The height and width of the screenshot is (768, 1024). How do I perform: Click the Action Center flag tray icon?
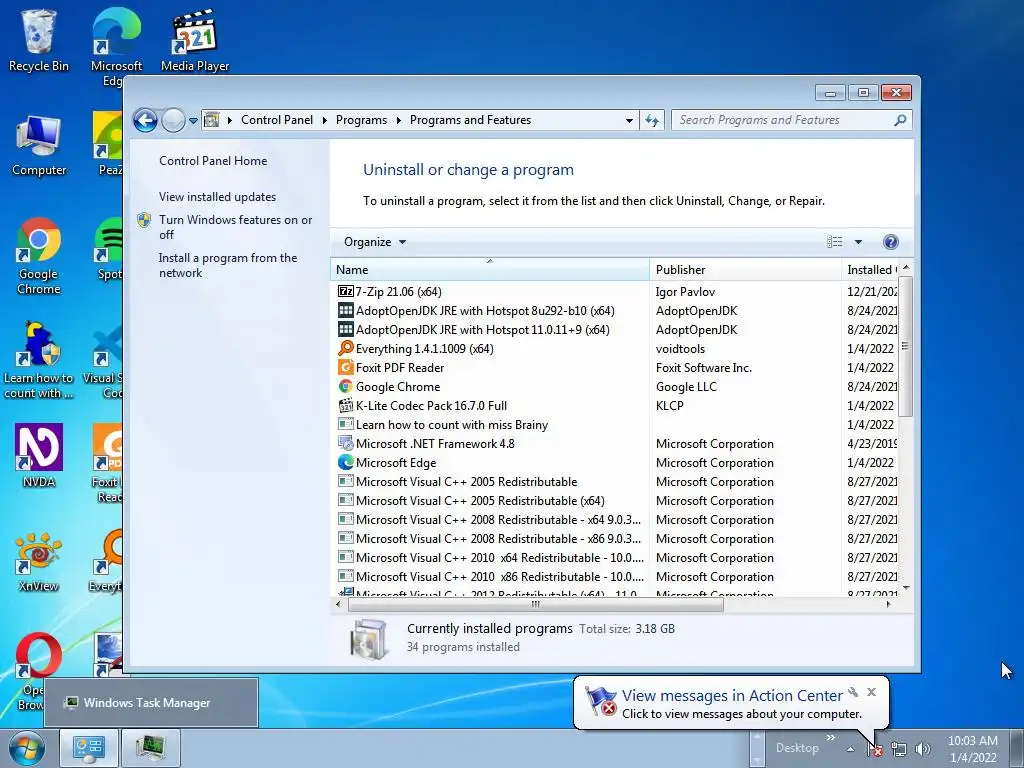(x=875, y=749)
